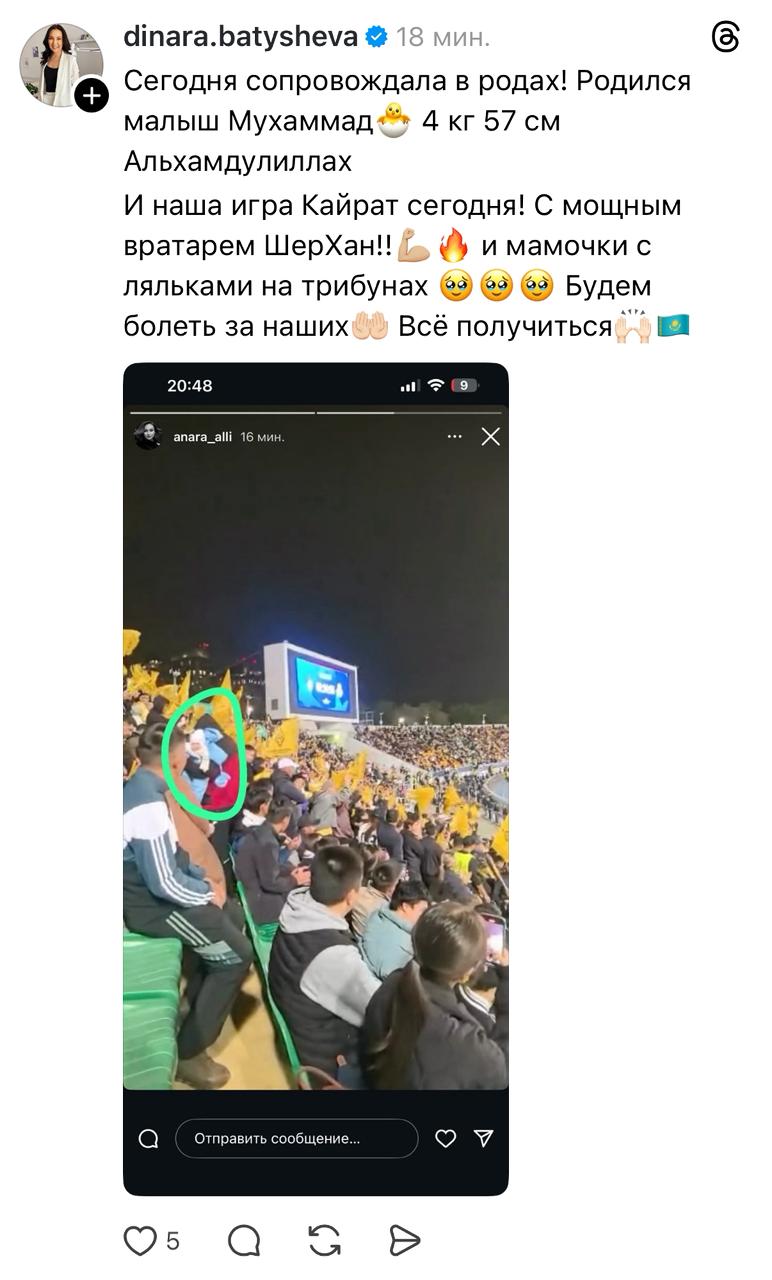This screenshot has width=772, height=1280.
Task: Tap dinara.batysheva profile avatar
Action: (x=61, y=65)
